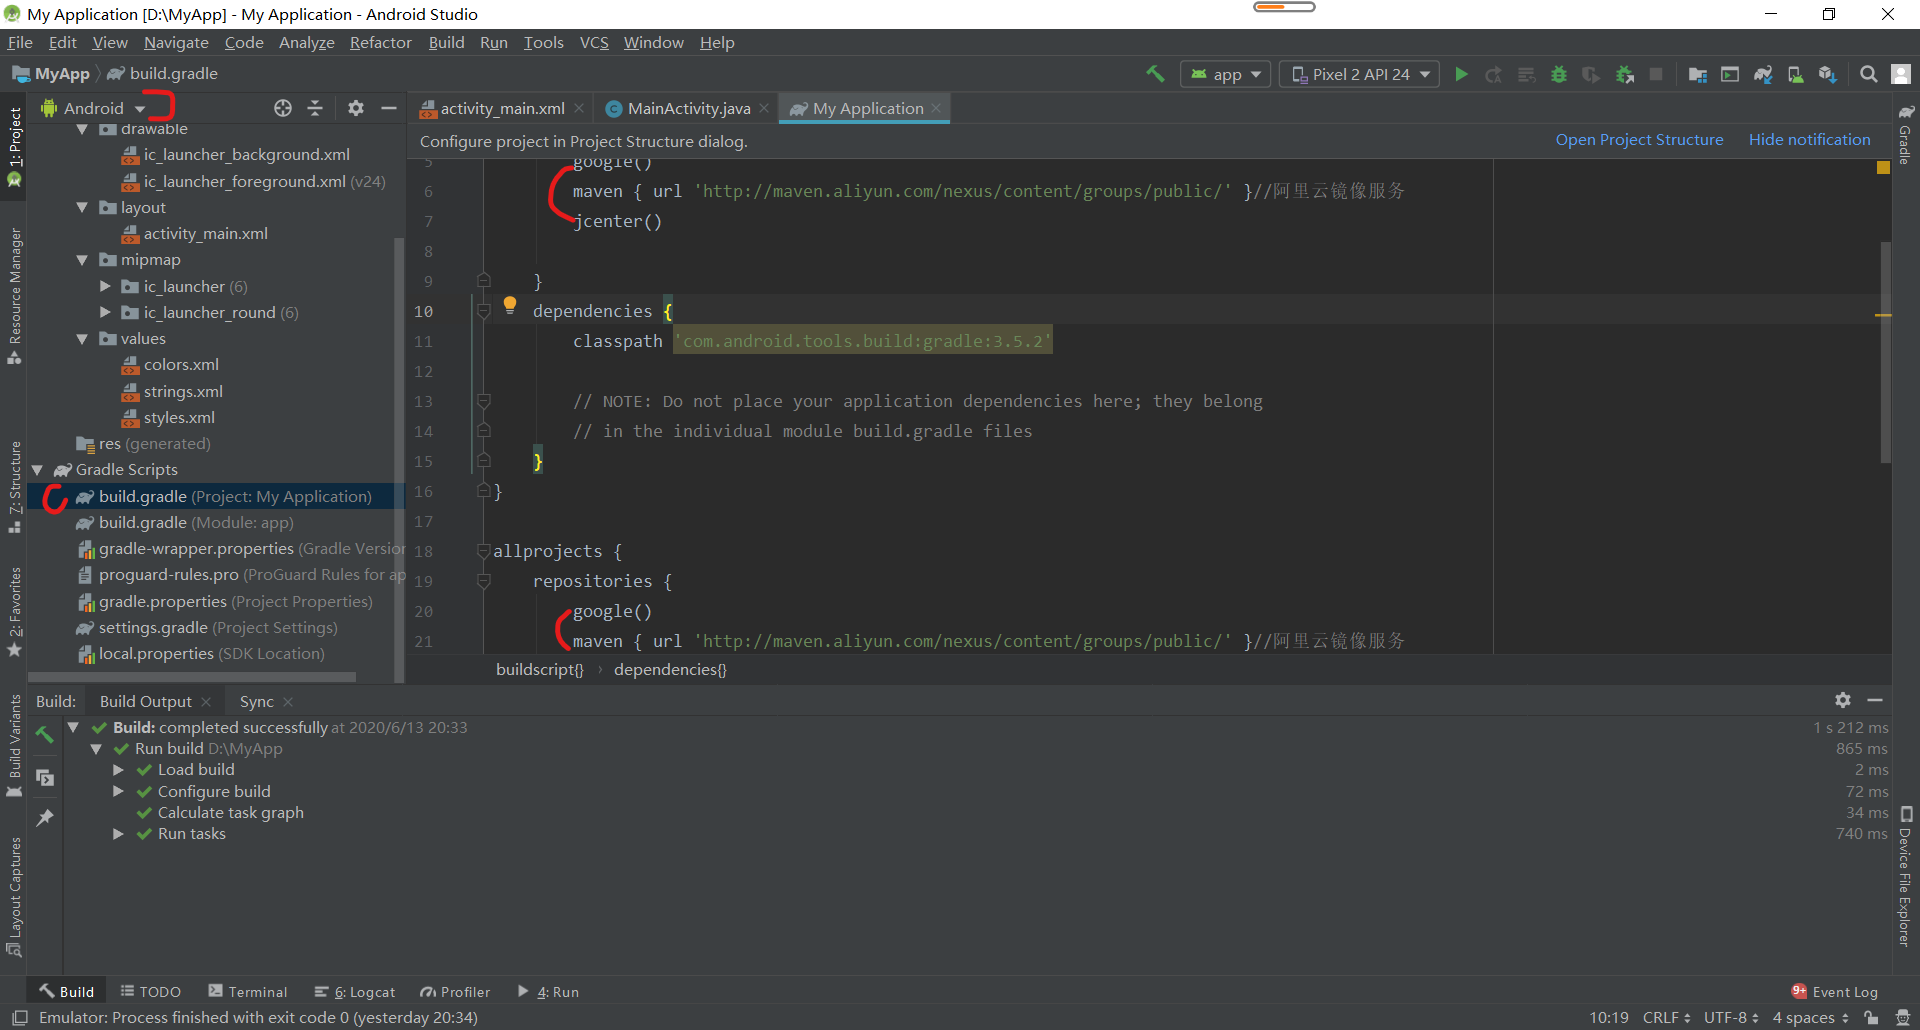Switch to the activity_main.xml editor tab
1920x1030 pixels.
[x=502, y=108]
